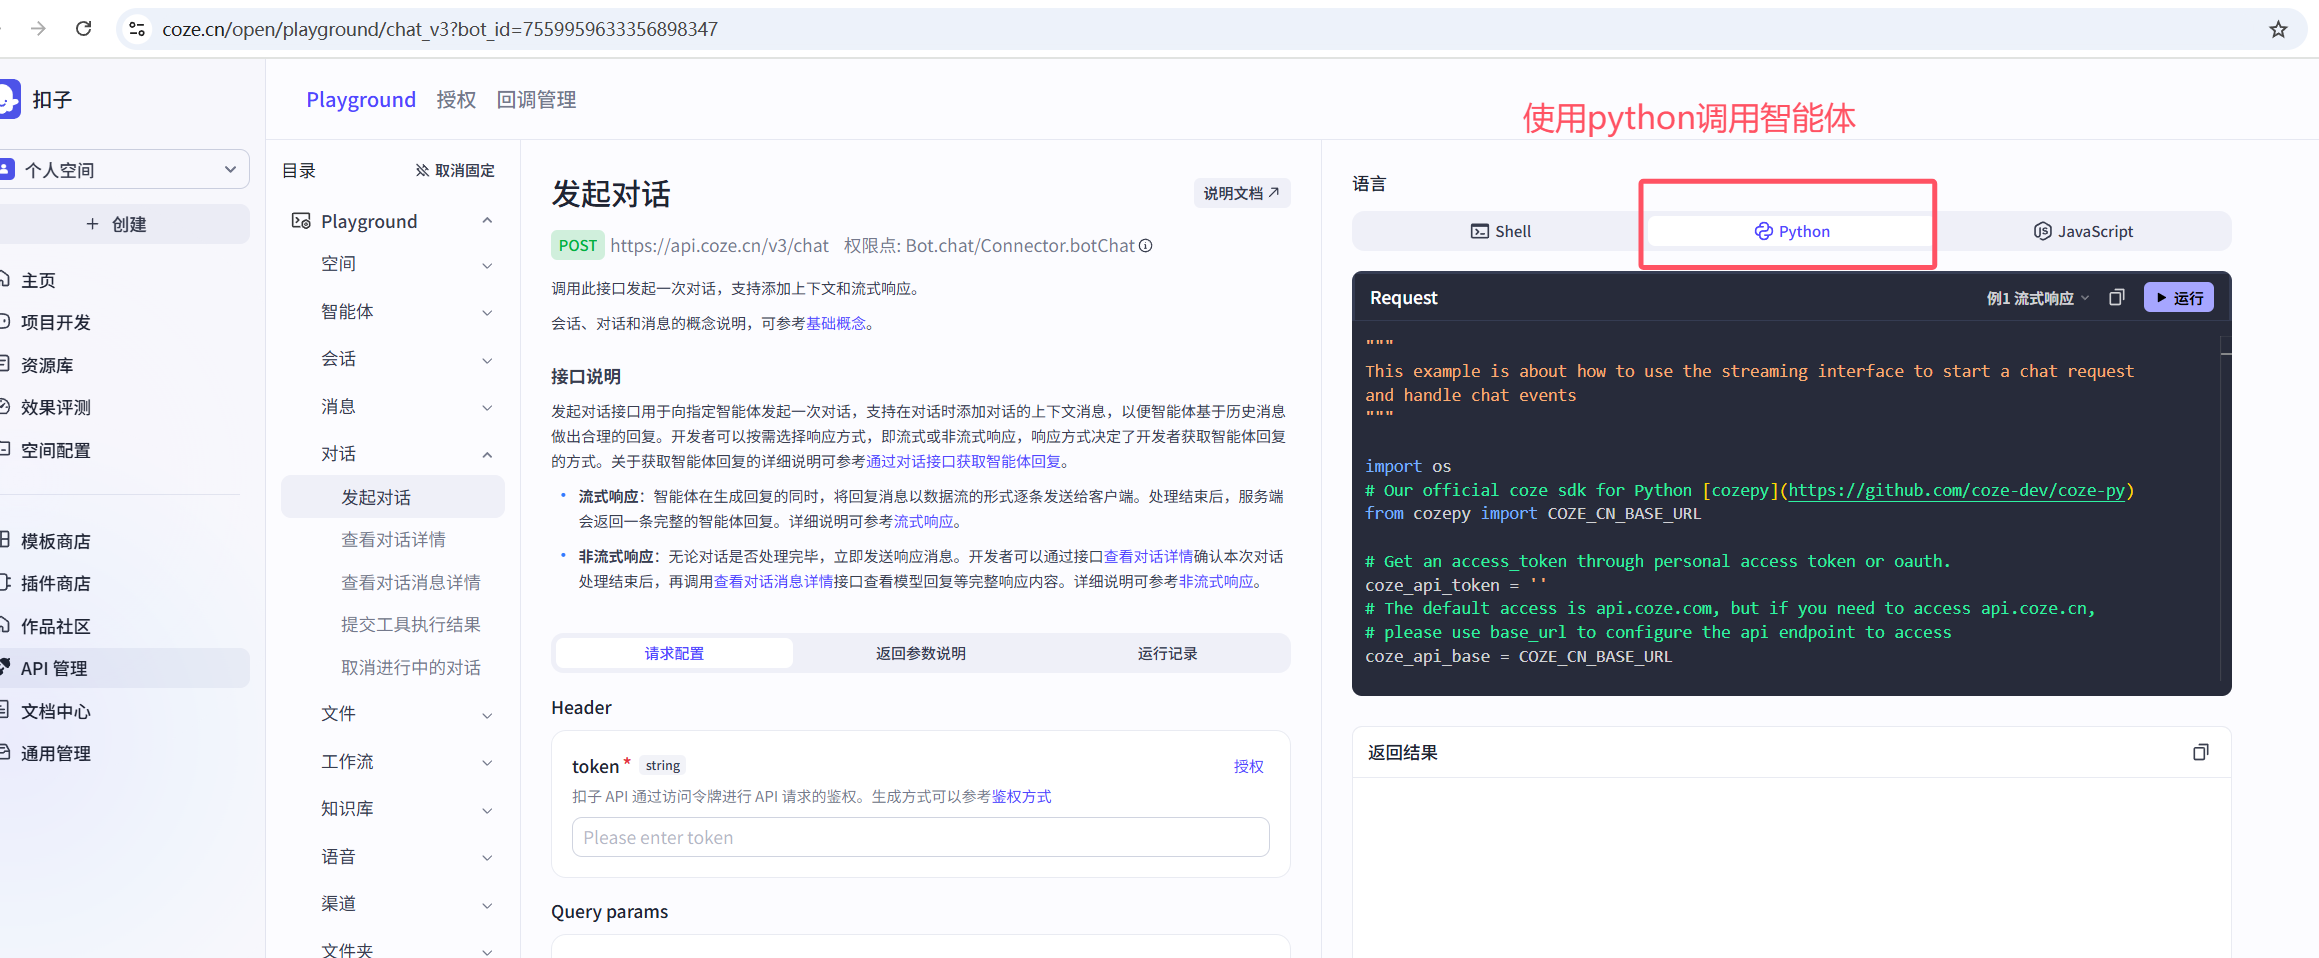Click the browser forward arrow
Screen dimensions: 2319x958
pos(38,29)
